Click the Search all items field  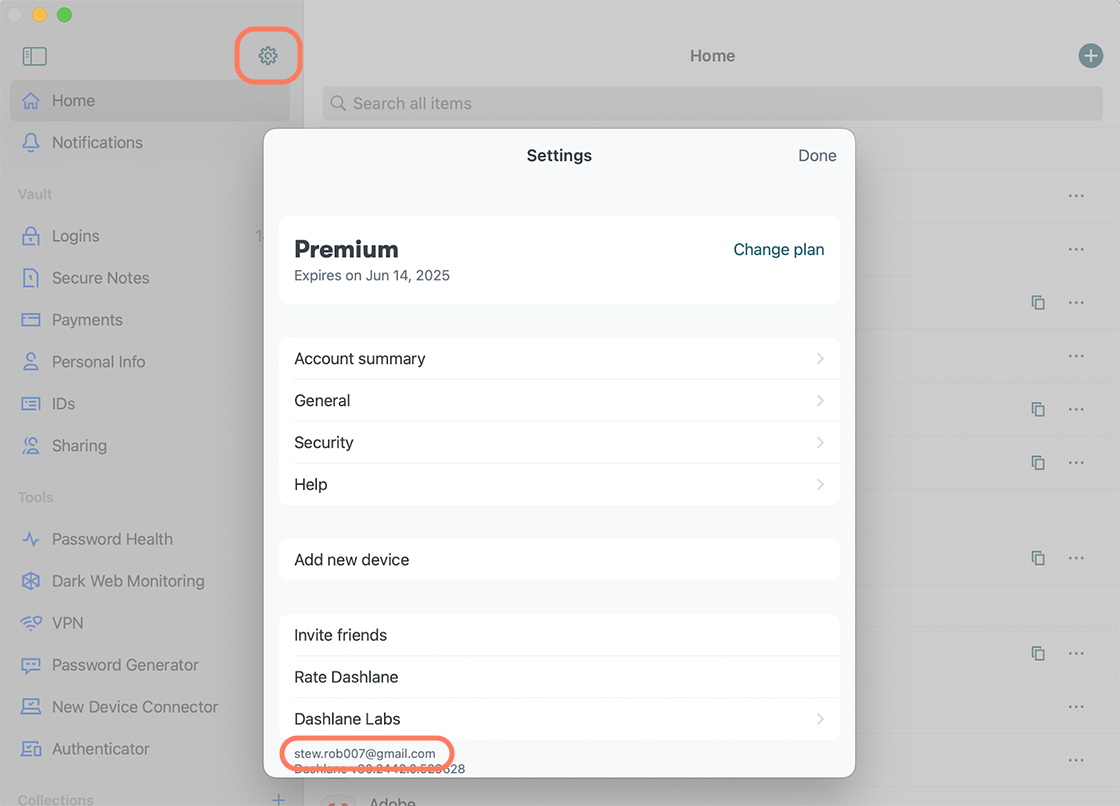(712, 104)
